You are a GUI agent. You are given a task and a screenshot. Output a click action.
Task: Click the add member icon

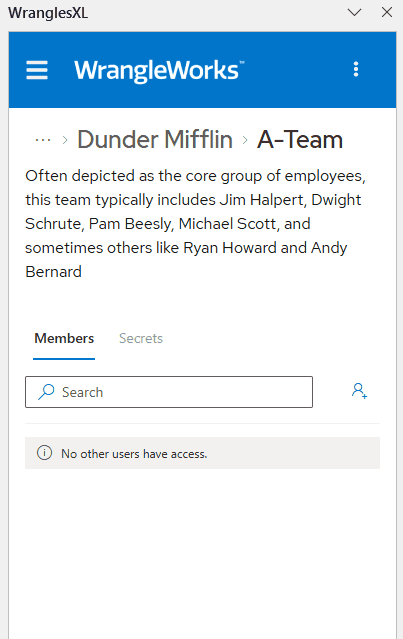pyautogui.click(x=359, y=391)
